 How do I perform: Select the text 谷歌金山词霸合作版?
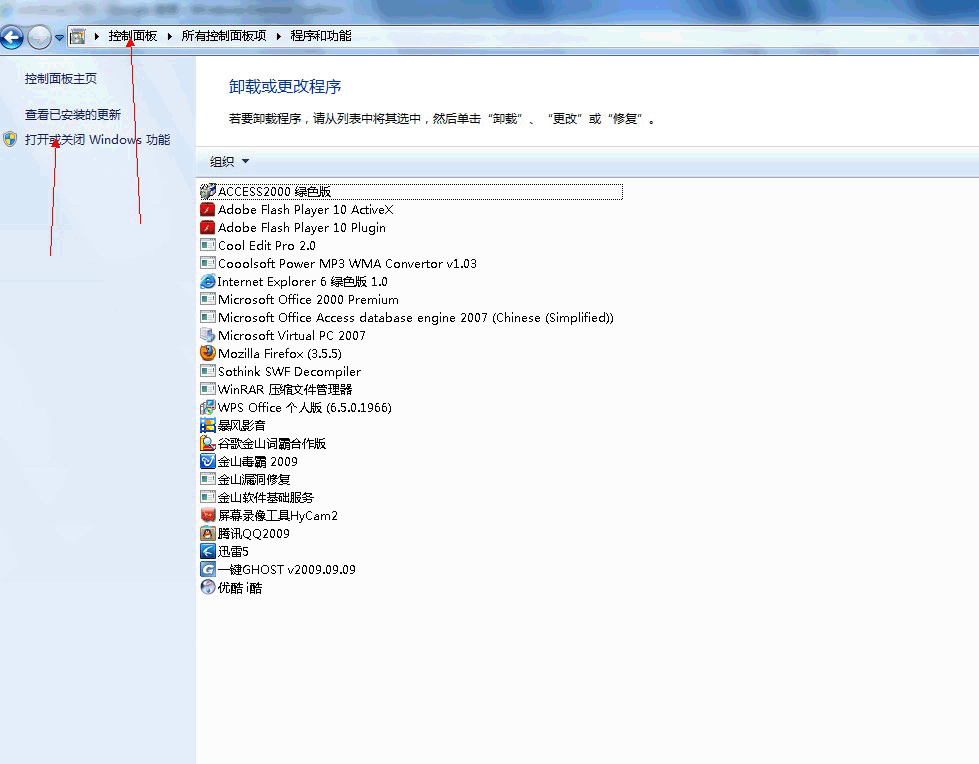[x=272, y=444]
